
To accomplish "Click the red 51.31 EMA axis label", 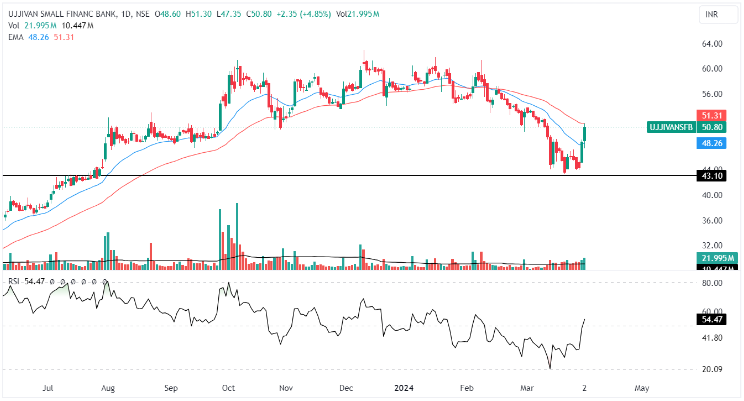I will click(x=713, y=115).
